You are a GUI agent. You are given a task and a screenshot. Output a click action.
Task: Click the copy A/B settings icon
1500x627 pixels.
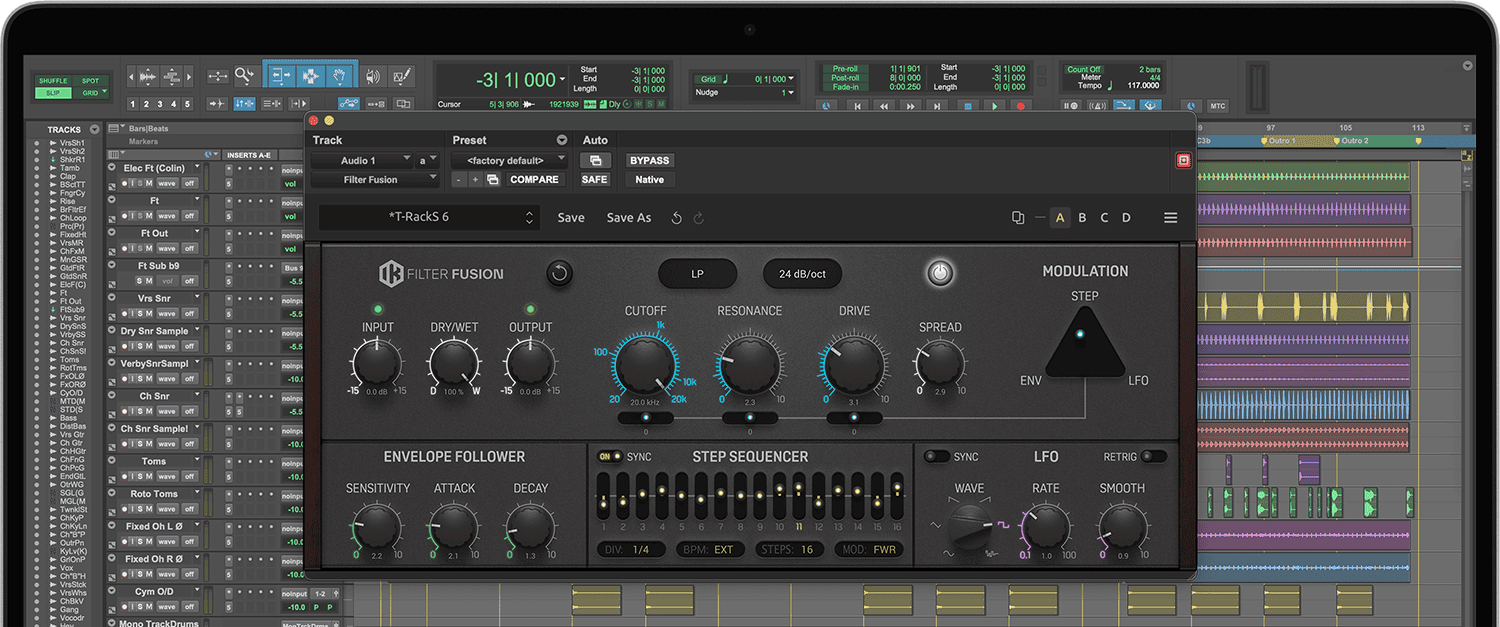point(1018,218)
